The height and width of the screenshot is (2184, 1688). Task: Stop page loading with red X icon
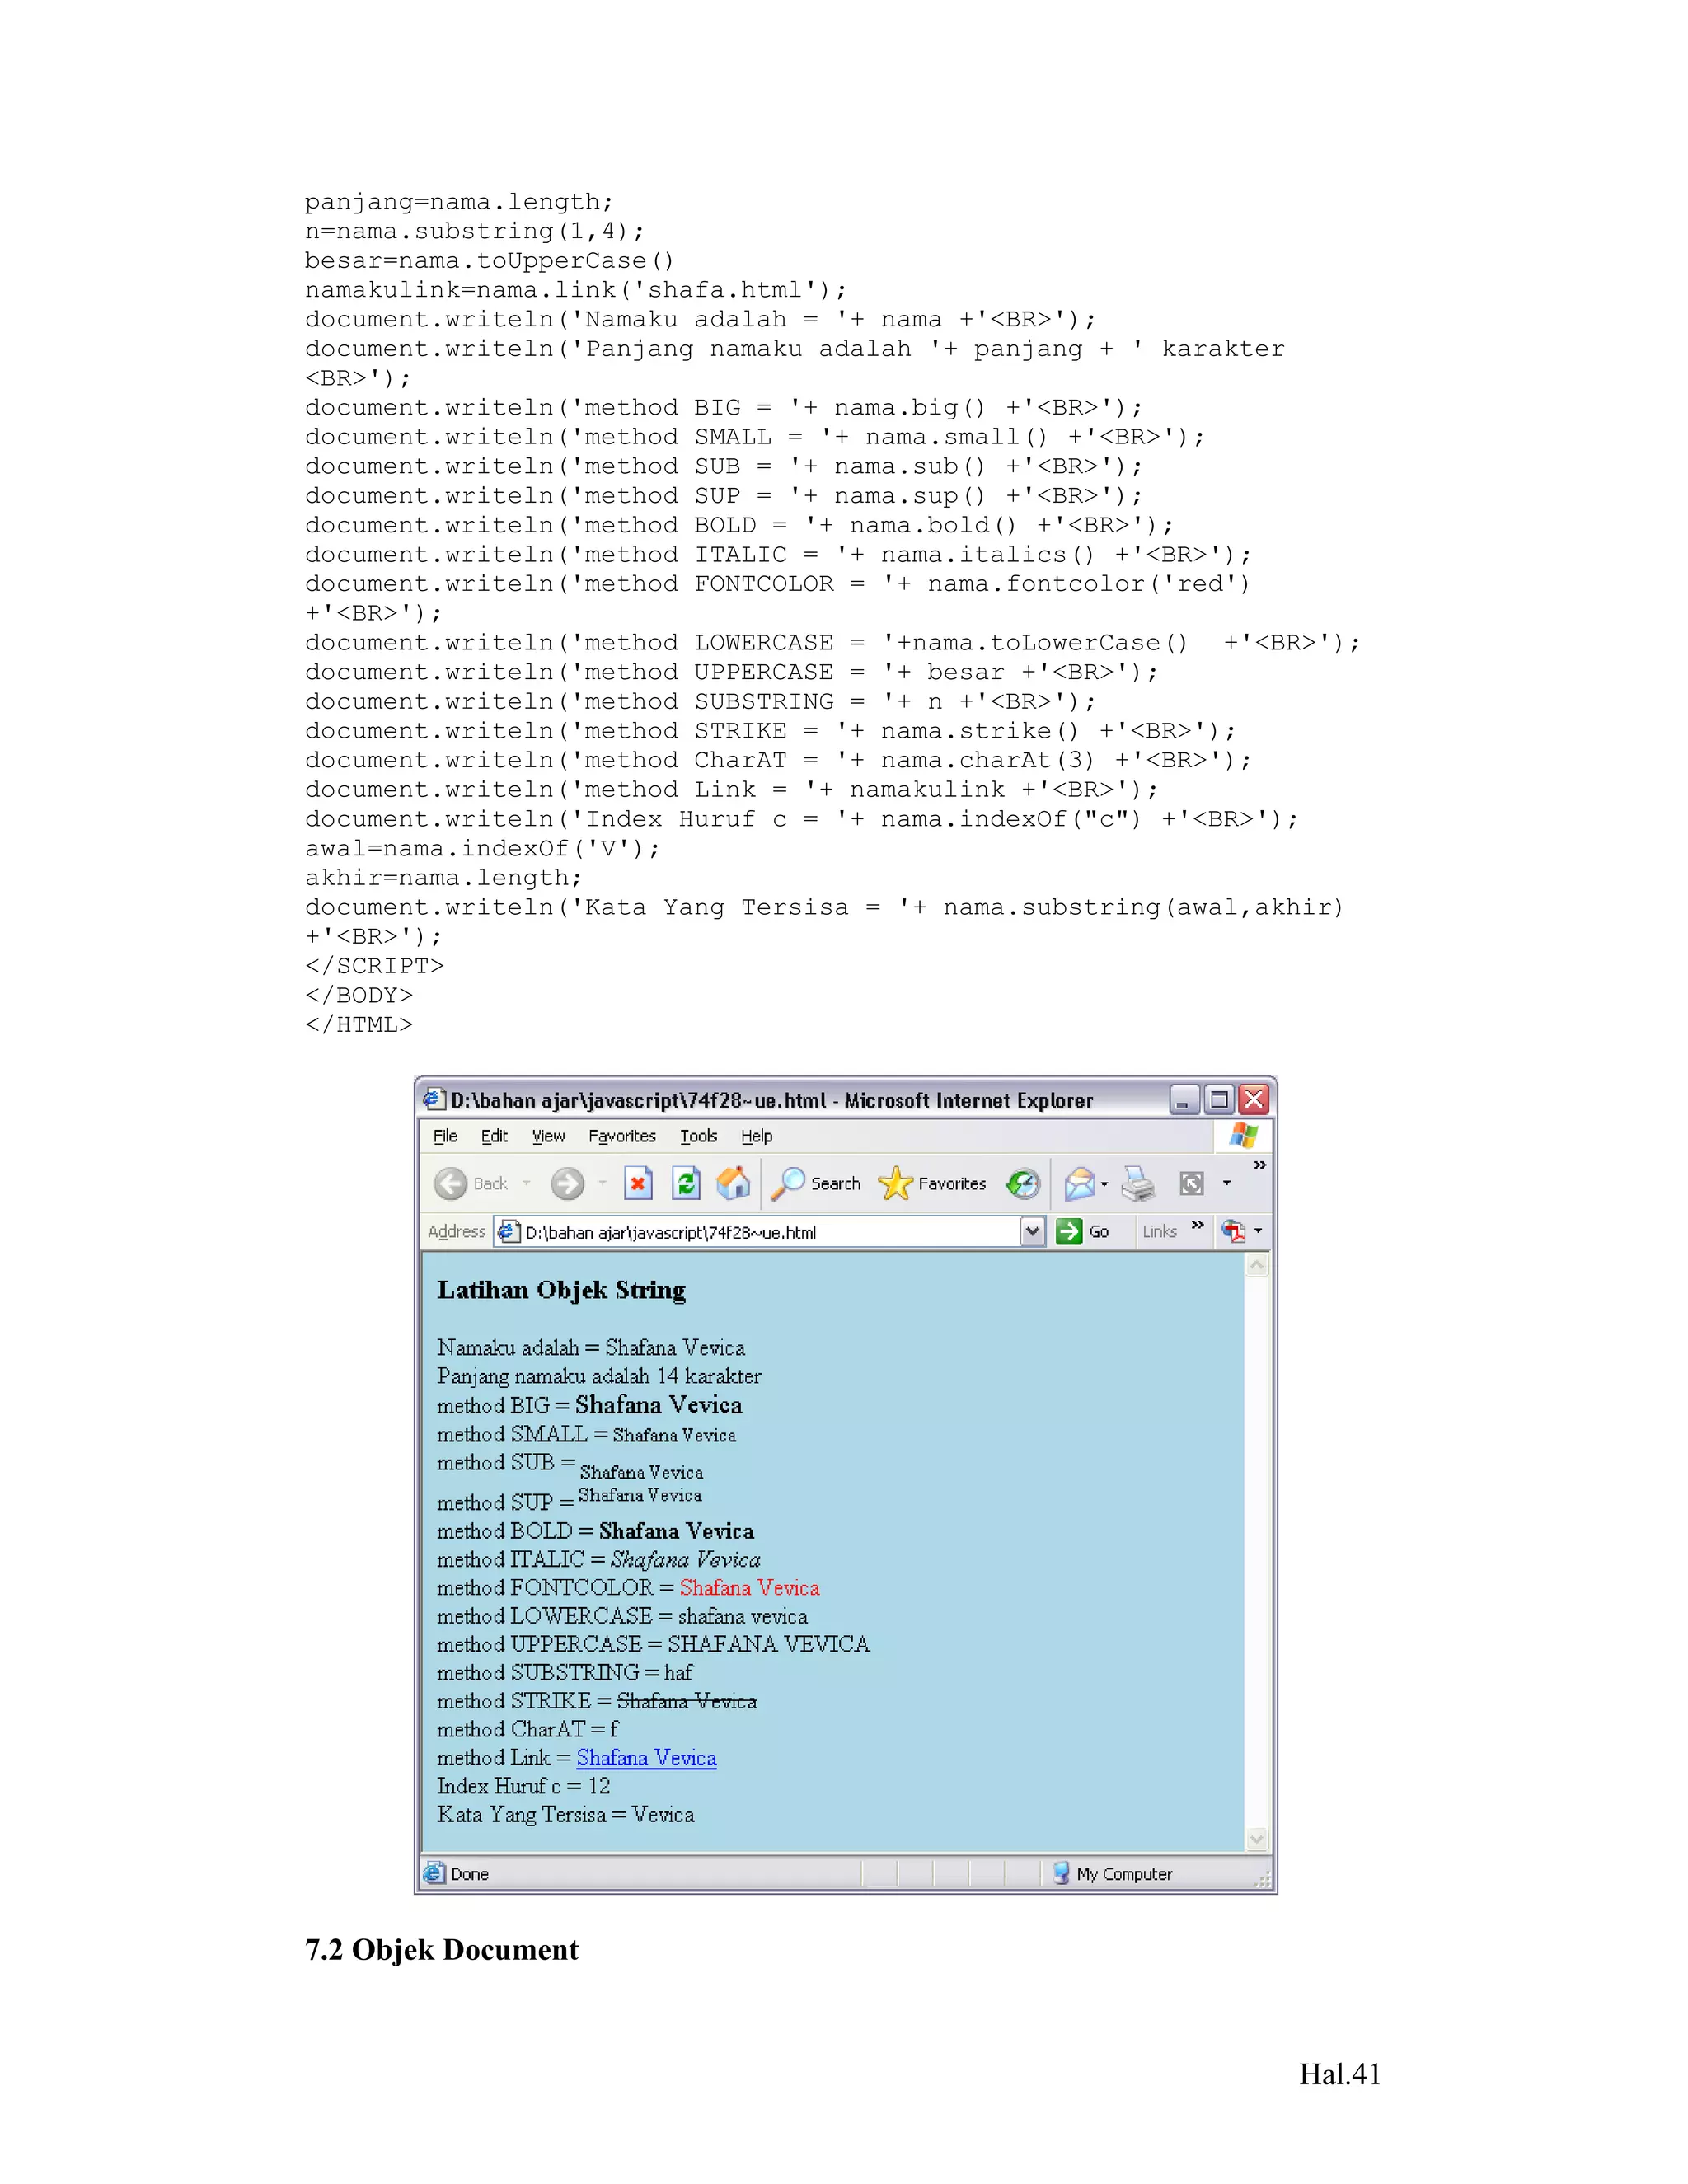638,1184
